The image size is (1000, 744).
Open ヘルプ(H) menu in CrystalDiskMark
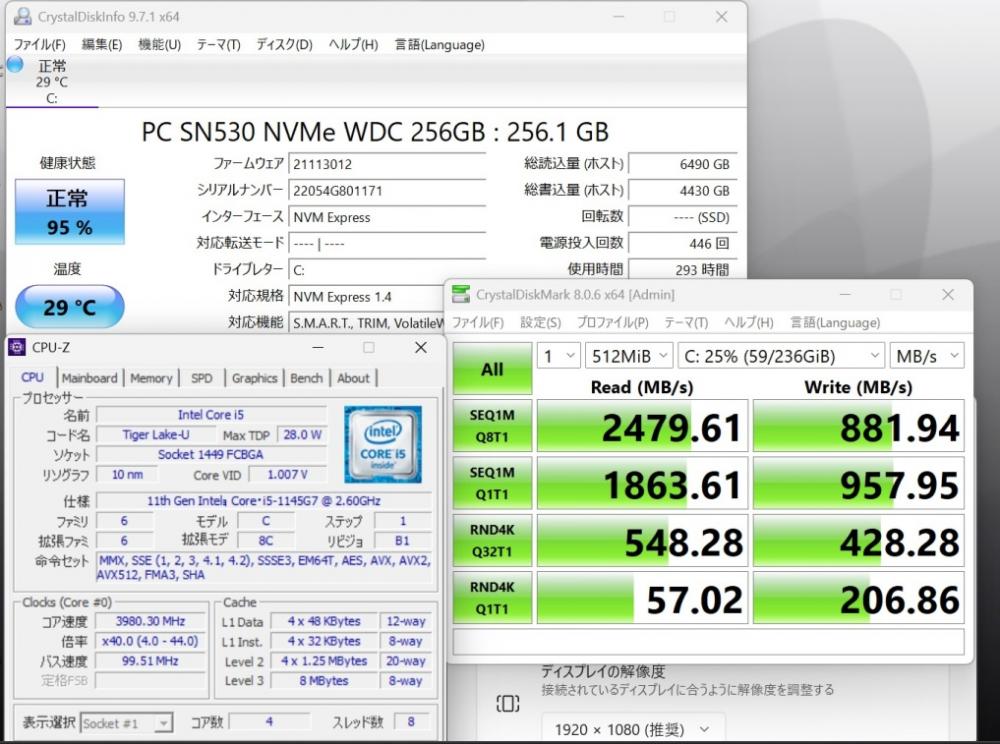click(749, 323)
